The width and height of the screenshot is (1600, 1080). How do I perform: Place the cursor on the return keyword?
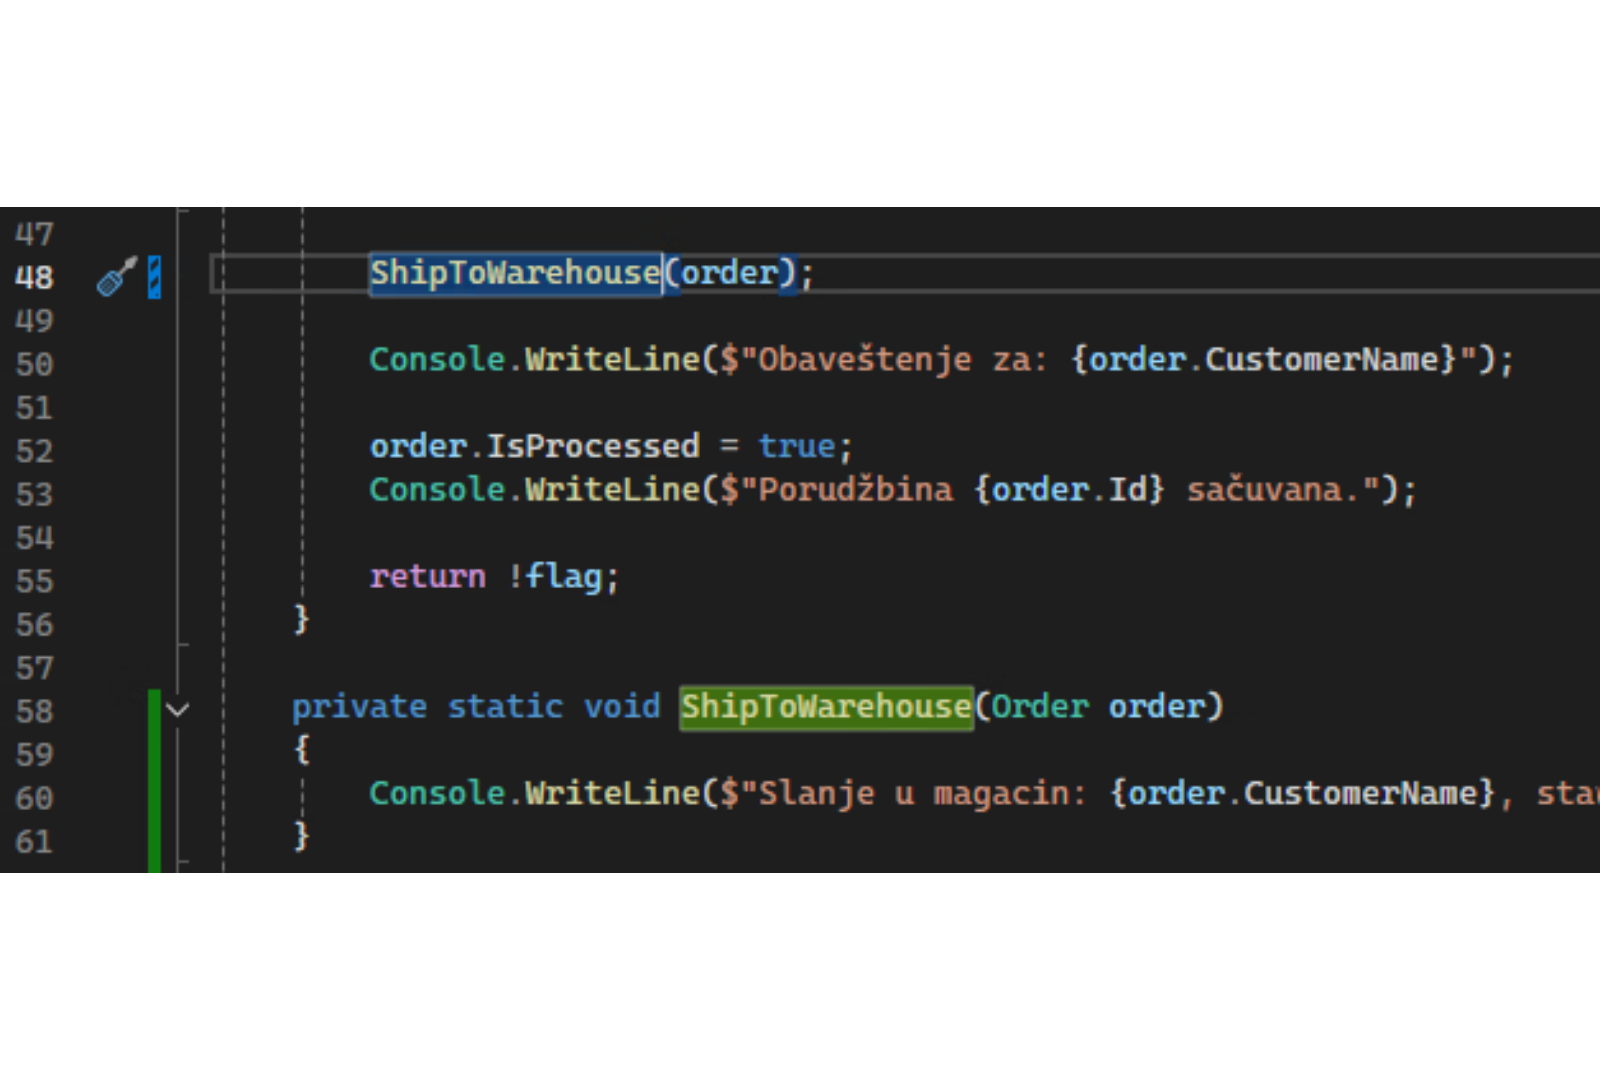[427, 577]
